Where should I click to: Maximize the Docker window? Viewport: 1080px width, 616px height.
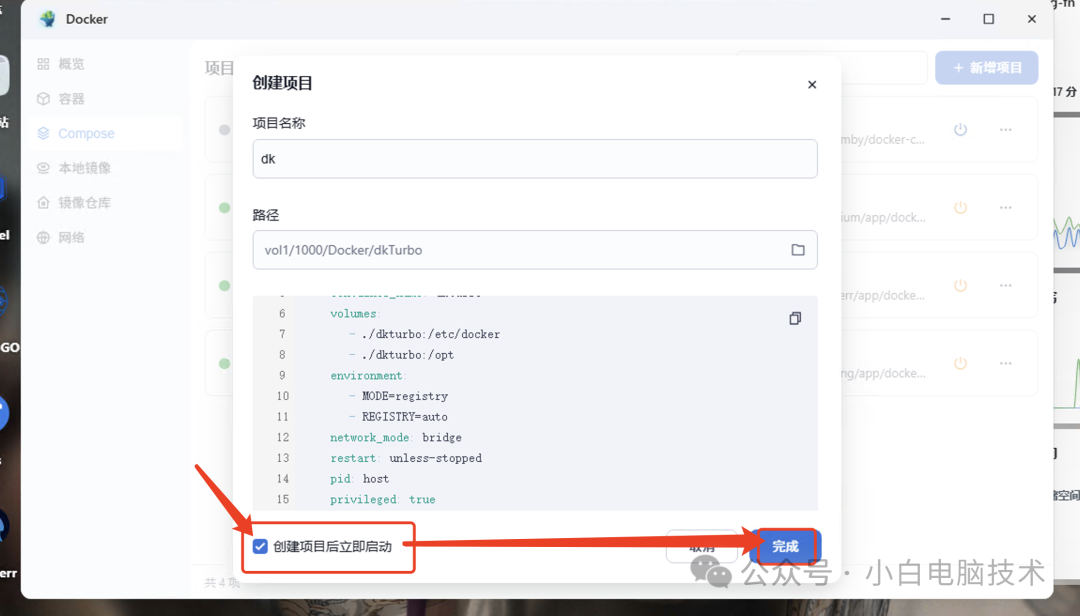[988, 19]
